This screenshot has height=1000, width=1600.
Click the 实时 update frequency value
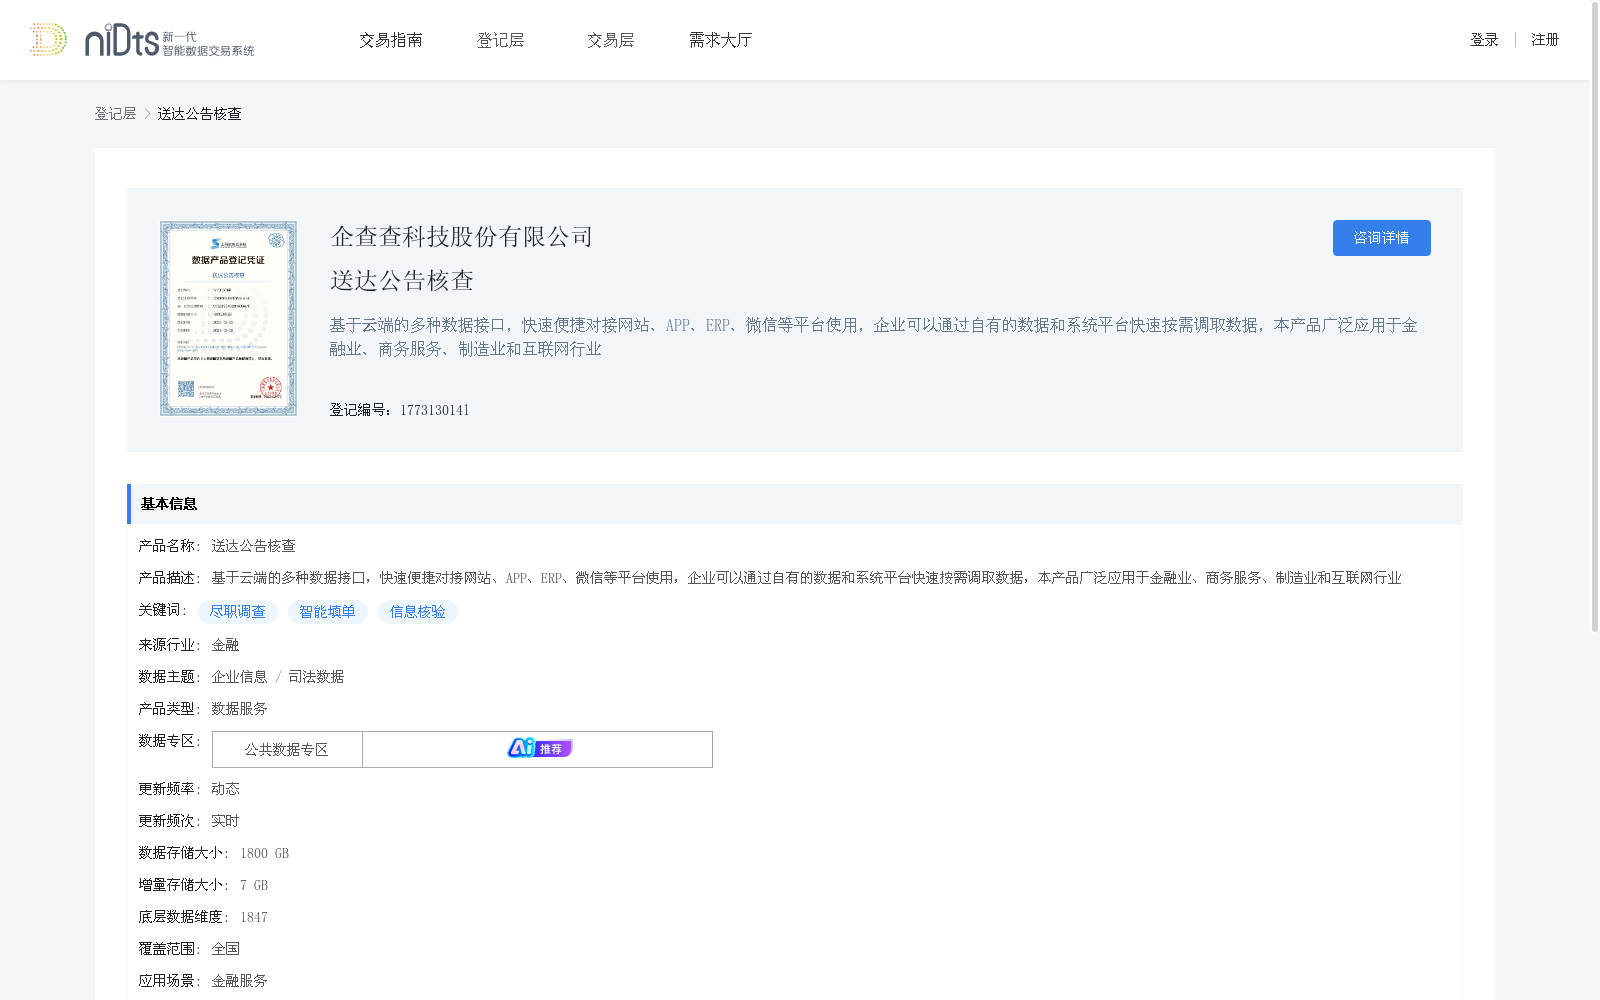pyautogui.click(x=225, y=821)
